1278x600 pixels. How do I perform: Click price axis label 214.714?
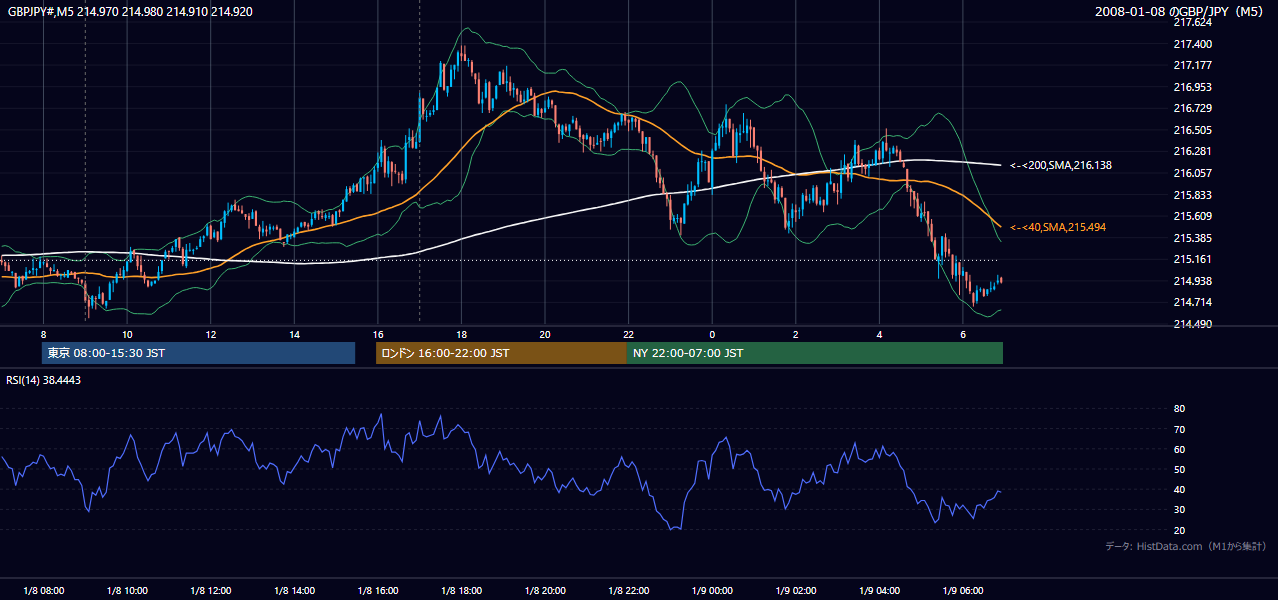(1192, 302)
